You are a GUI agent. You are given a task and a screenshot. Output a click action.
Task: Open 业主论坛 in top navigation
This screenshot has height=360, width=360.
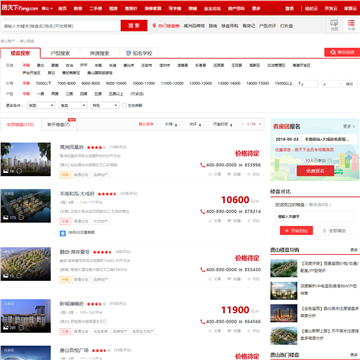(x=212, y=8)
